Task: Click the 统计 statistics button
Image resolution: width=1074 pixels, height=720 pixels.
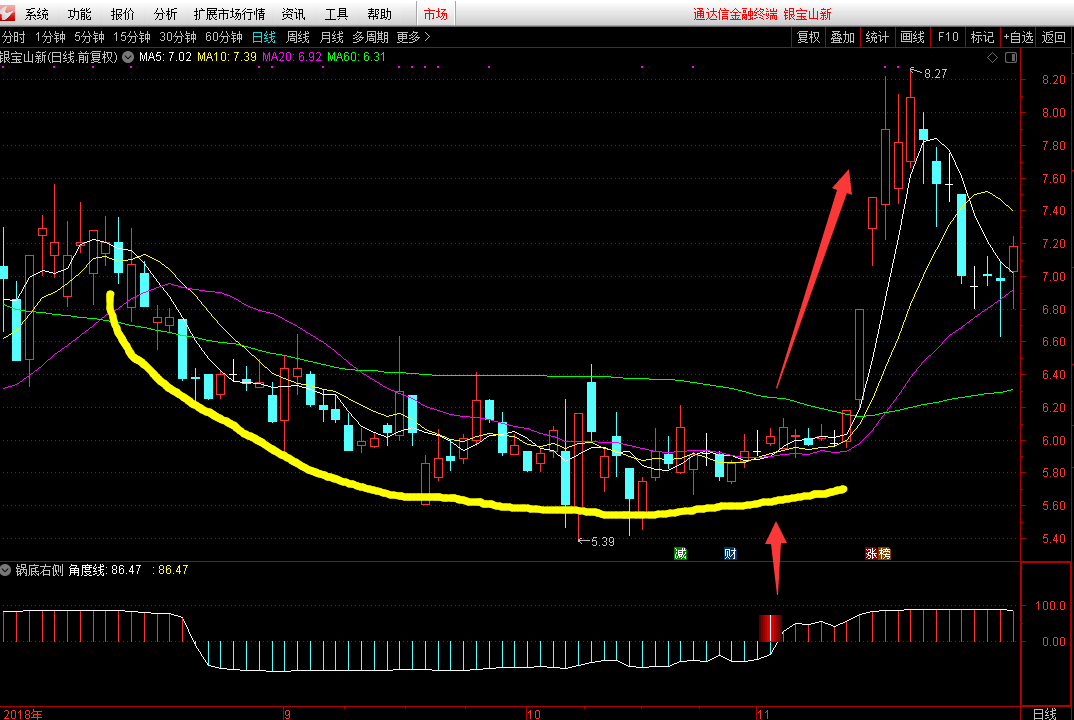Action: tap(877, 37)
